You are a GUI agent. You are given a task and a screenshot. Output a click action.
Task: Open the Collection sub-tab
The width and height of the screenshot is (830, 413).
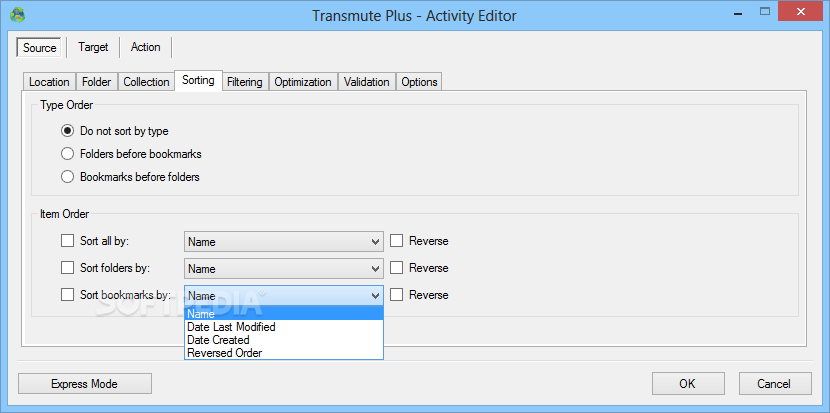pos(146,82)
